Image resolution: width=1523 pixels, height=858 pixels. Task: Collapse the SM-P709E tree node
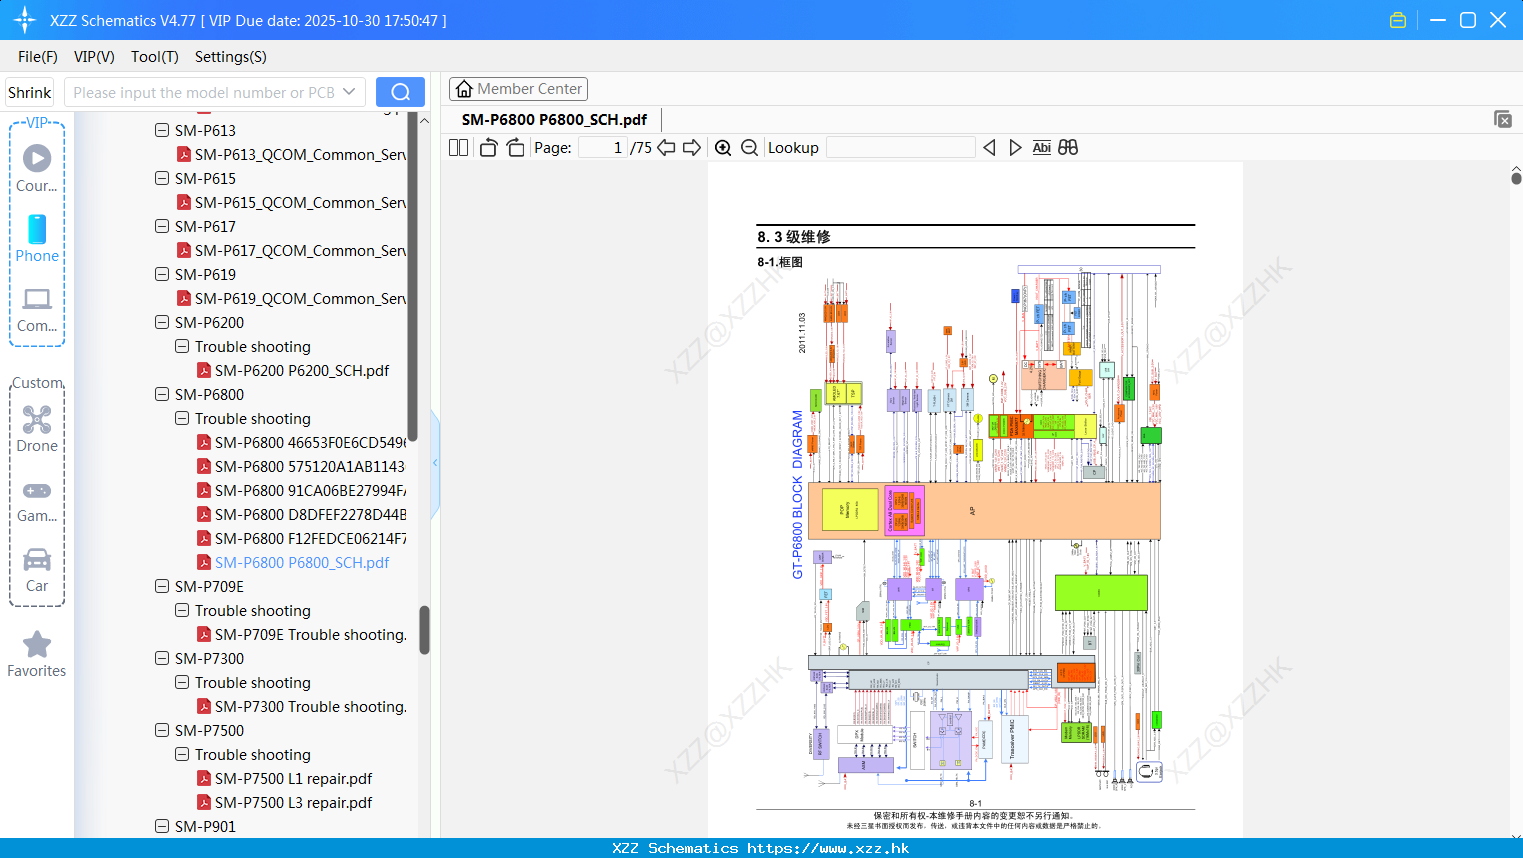point(162,586)
